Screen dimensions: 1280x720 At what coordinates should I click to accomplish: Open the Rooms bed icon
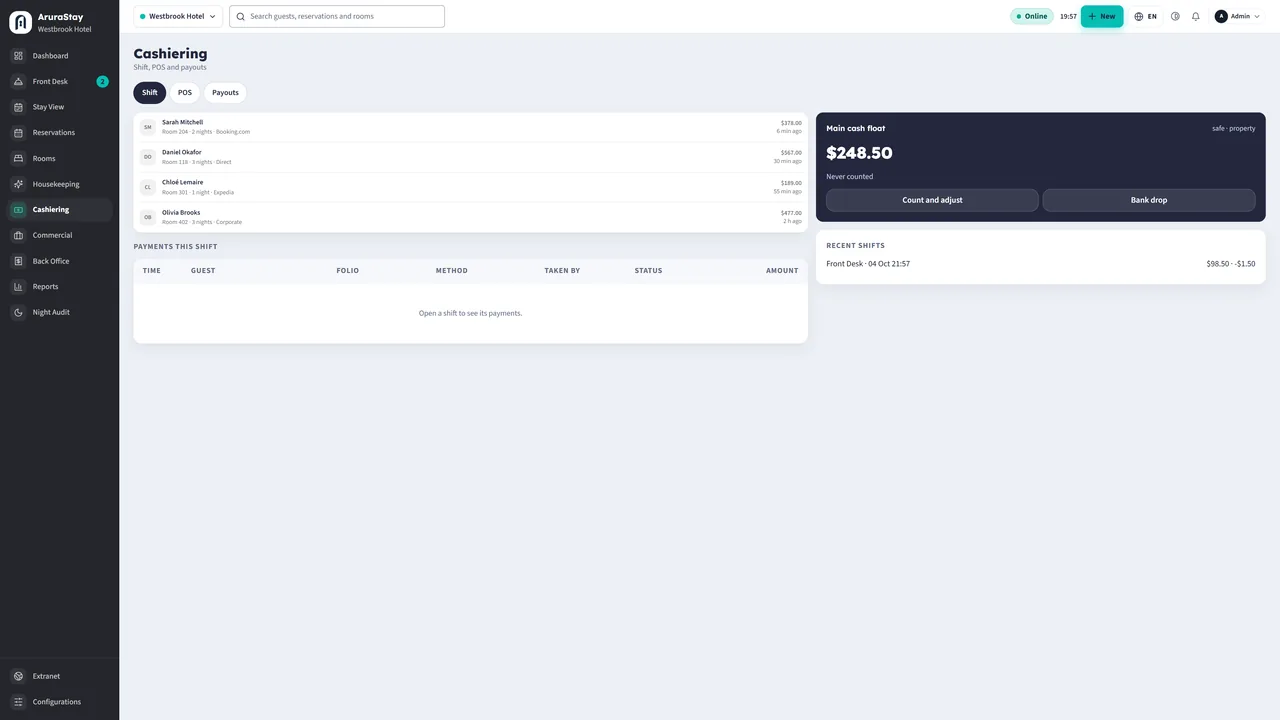point(18,158)
